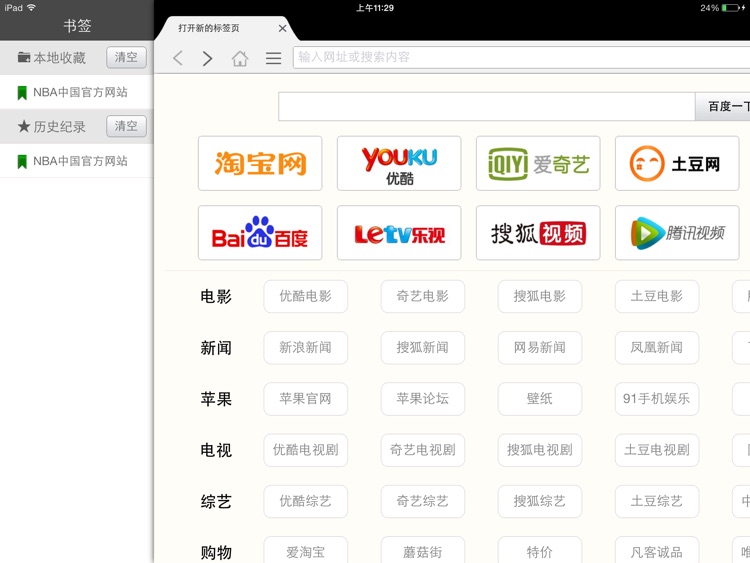Open NBA中国官方网站 under 本地收藏
This screenshot has width=750, height=563.
[x=77, y=92]
